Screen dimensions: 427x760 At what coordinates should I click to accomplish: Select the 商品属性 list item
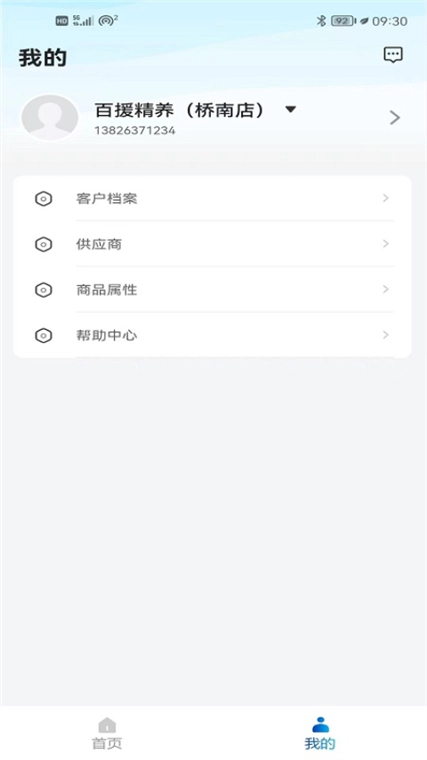(x=212, y=289)
